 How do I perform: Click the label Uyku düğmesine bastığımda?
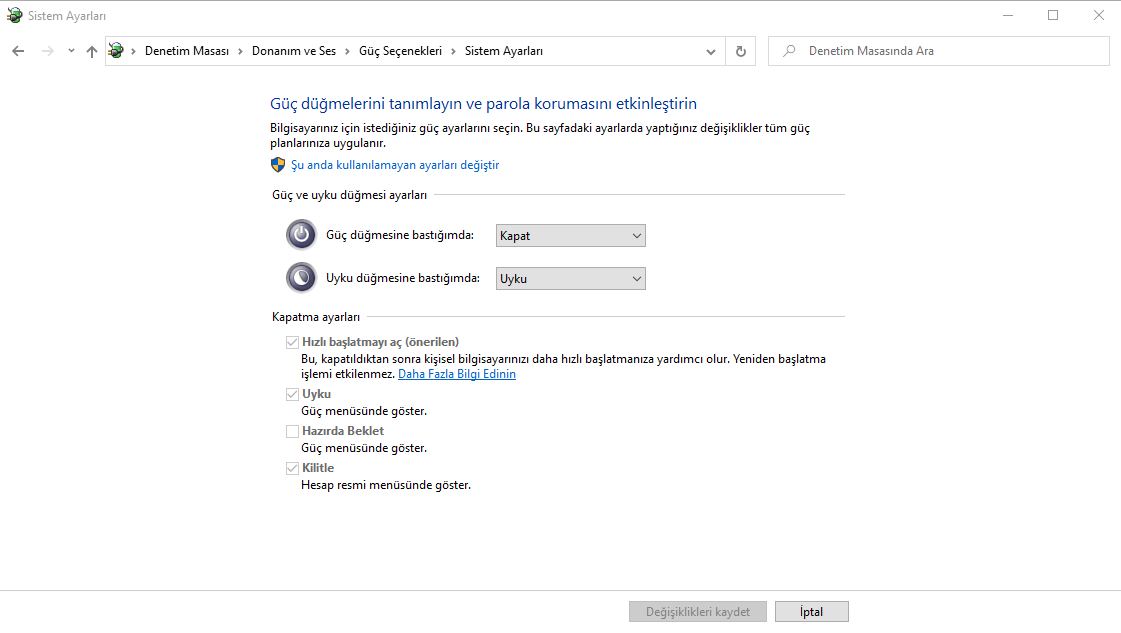403,278
